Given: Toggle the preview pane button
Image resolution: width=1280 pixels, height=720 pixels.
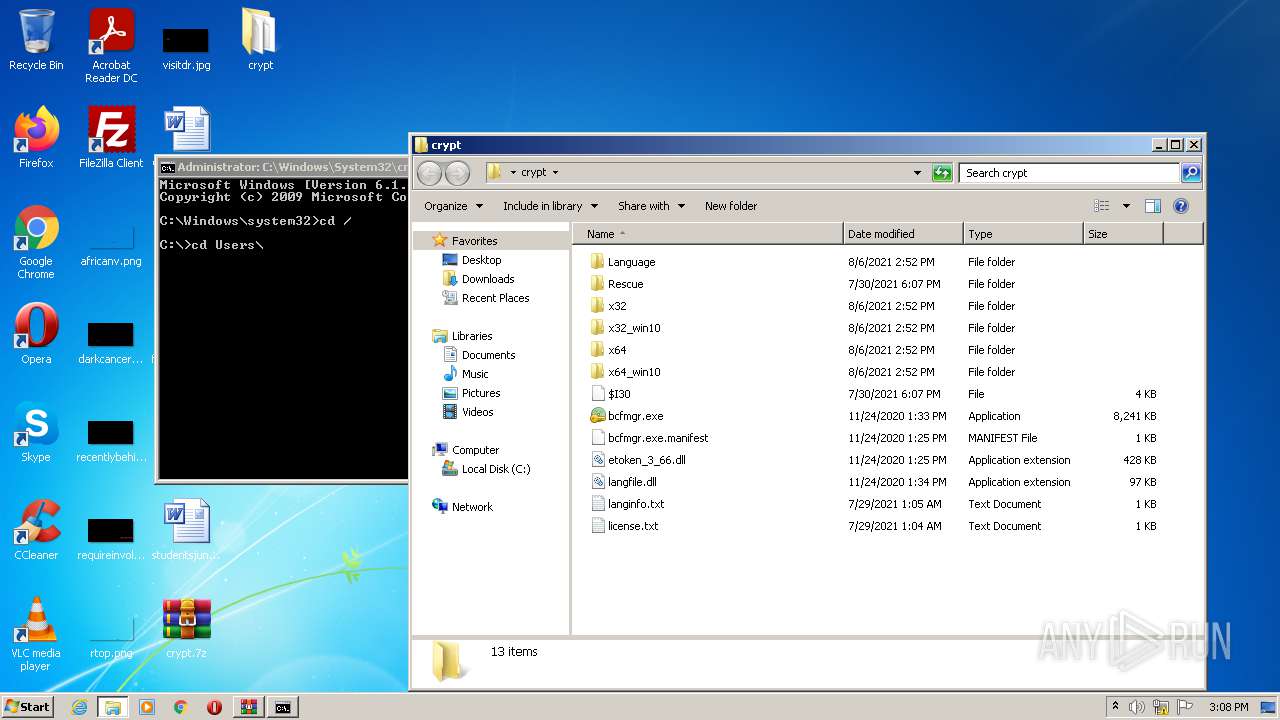Looking at the screenshot, I should 1152,206.
